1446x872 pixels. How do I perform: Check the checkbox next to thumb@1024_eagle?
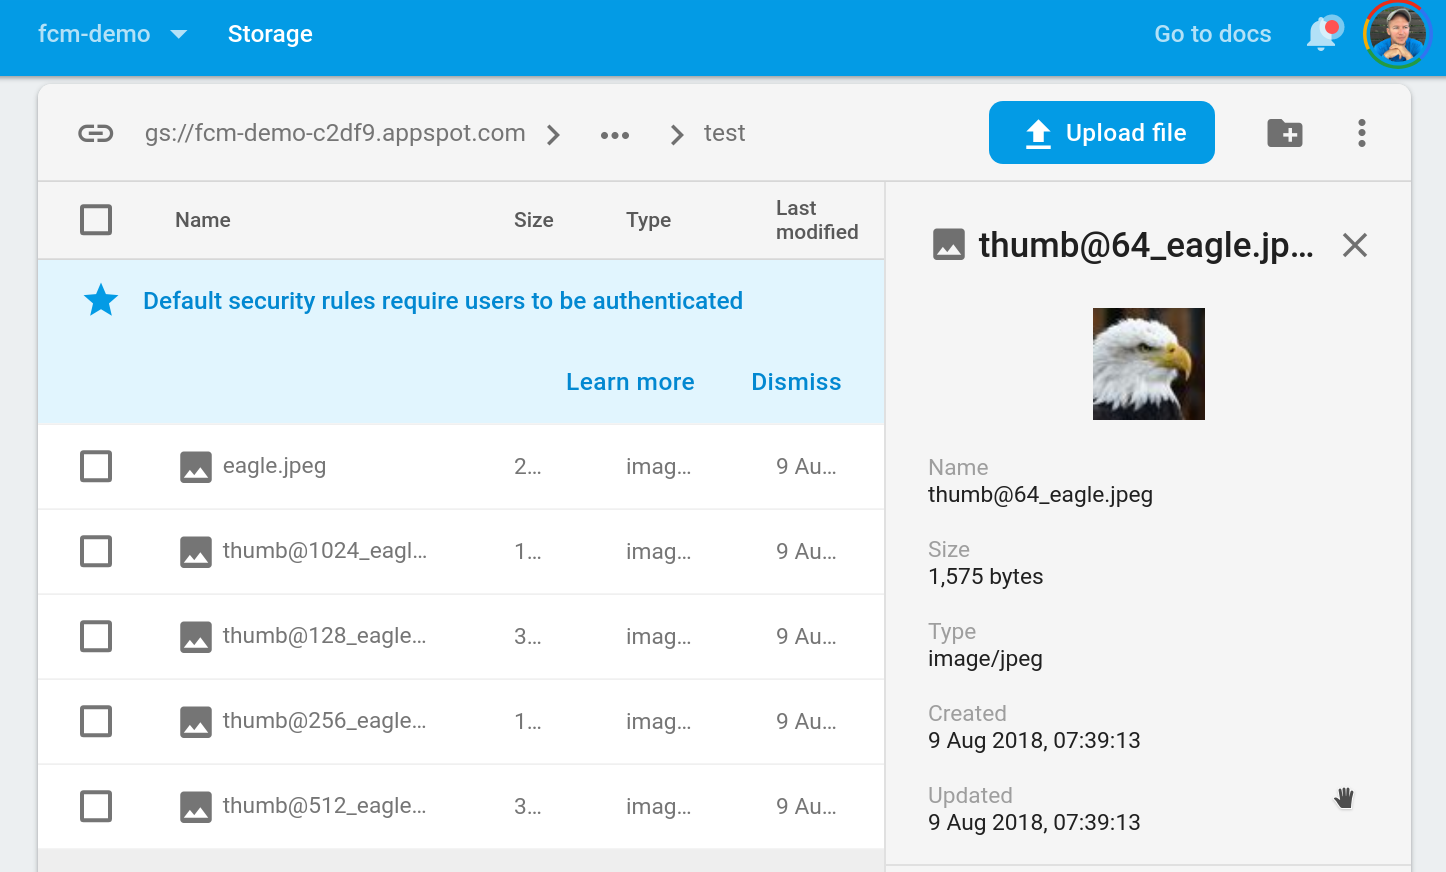coord(95,551)
